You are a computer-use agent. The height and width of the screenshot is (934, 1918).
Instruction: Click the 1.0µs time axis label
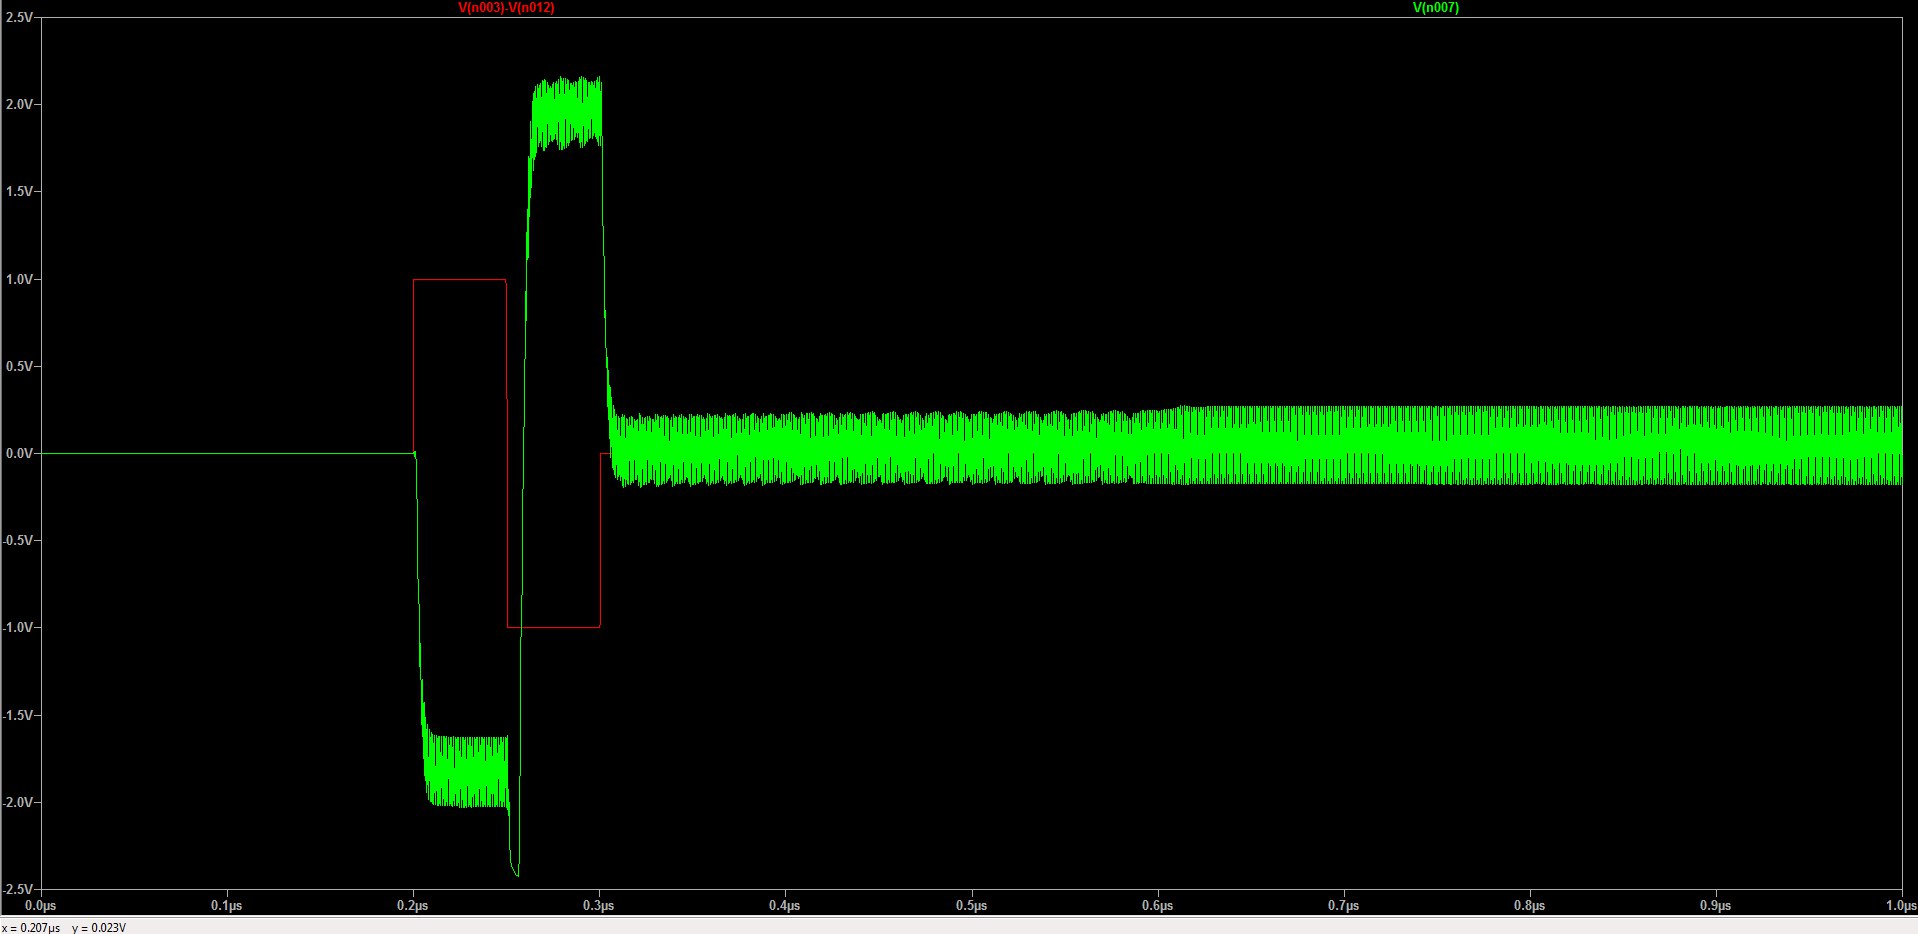(1901, 906)
